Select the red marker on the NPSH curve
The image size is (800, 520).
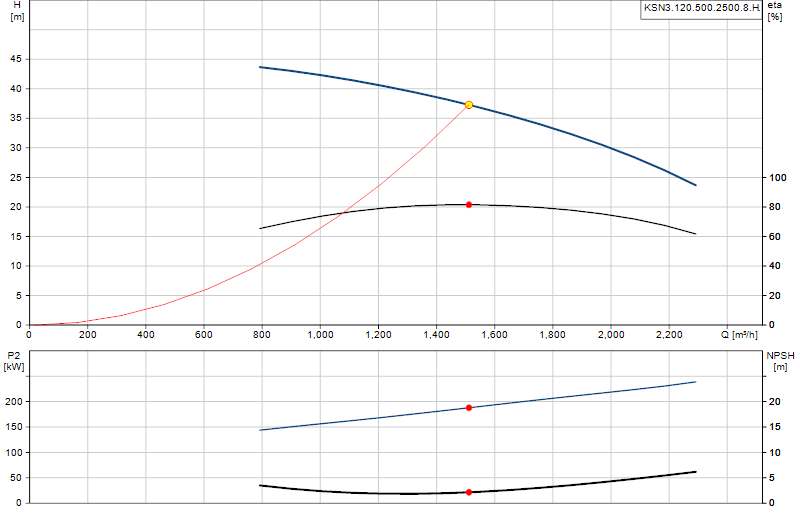(x=469, y=492)
